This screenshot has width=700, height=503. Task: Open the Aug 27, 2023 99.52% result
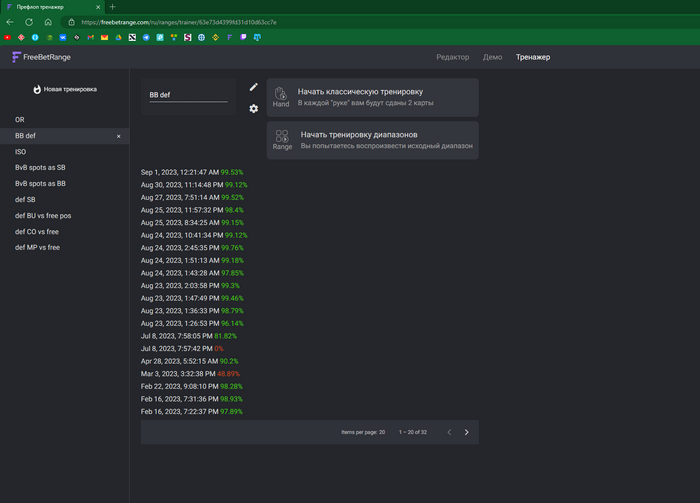pos(192,197)
